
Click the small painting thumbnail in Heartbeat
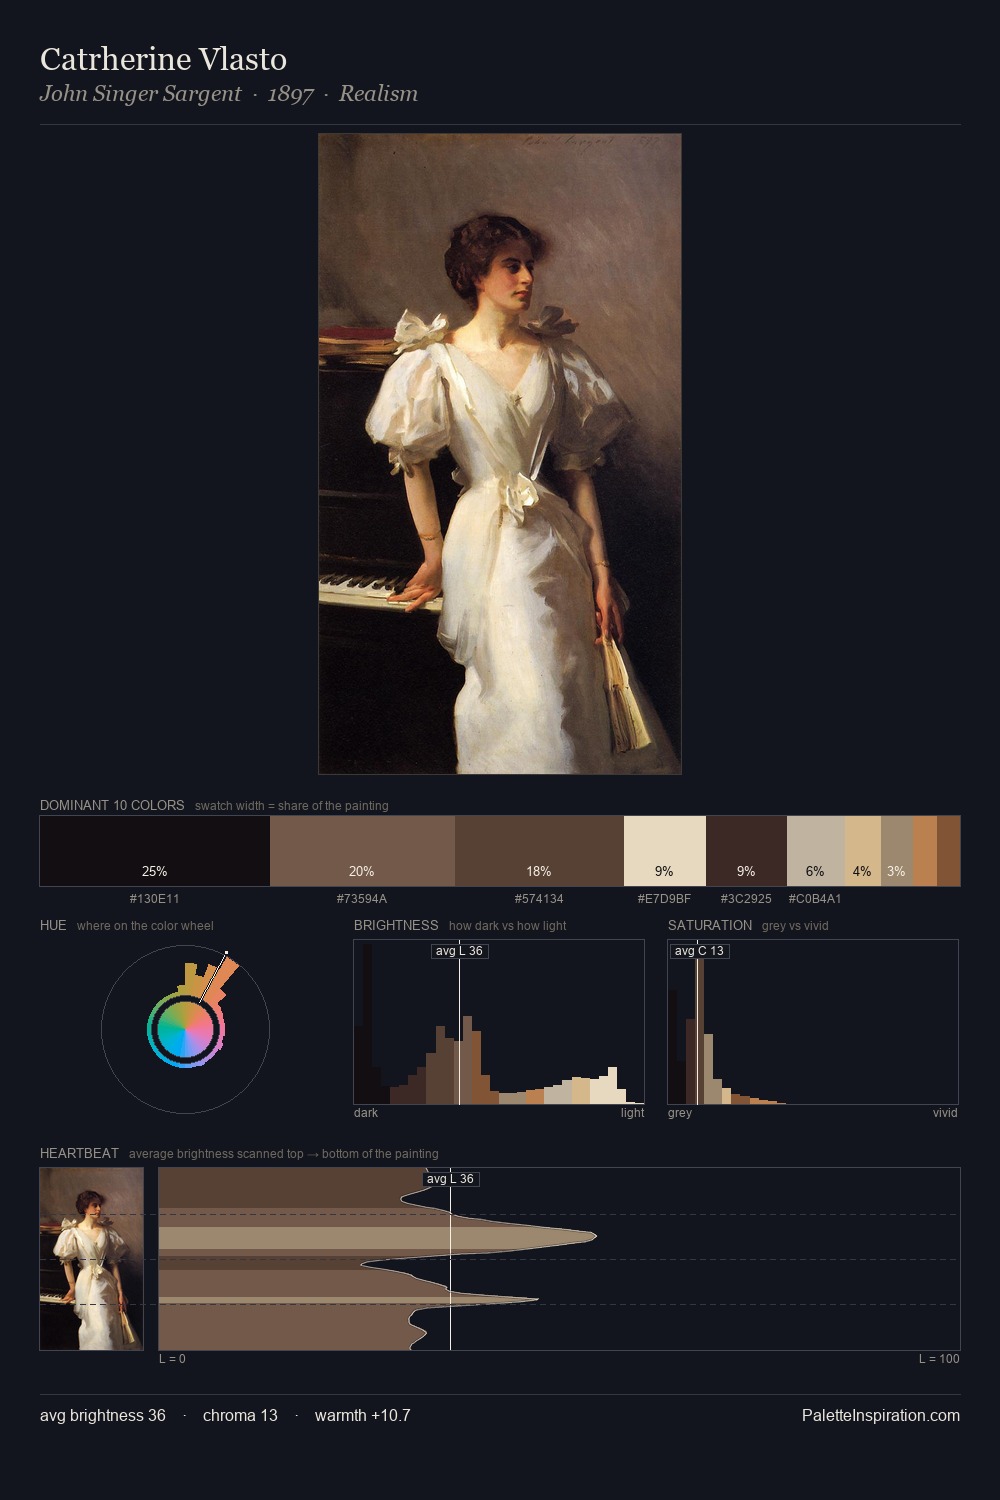coord(92,1259)
